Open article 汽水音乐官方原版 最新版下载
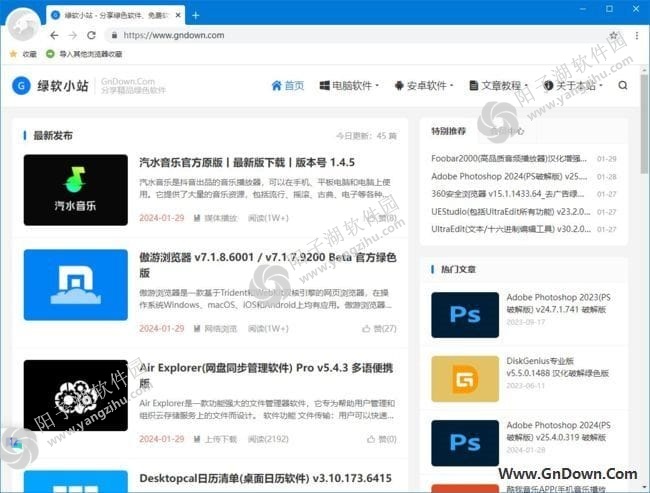The height and width of the screenshot is (493, 650). tap(247, 162)
